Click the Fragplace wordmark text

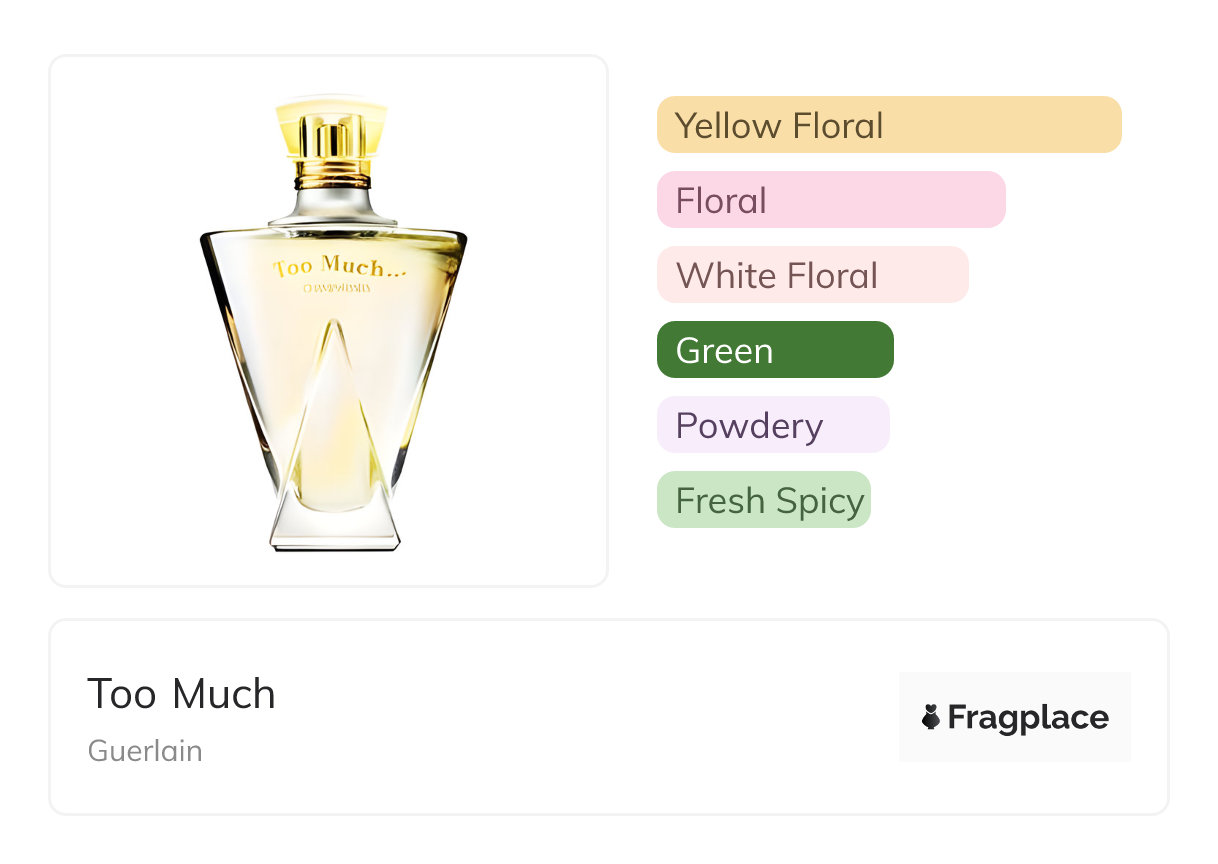click(x=1027, y=717)
